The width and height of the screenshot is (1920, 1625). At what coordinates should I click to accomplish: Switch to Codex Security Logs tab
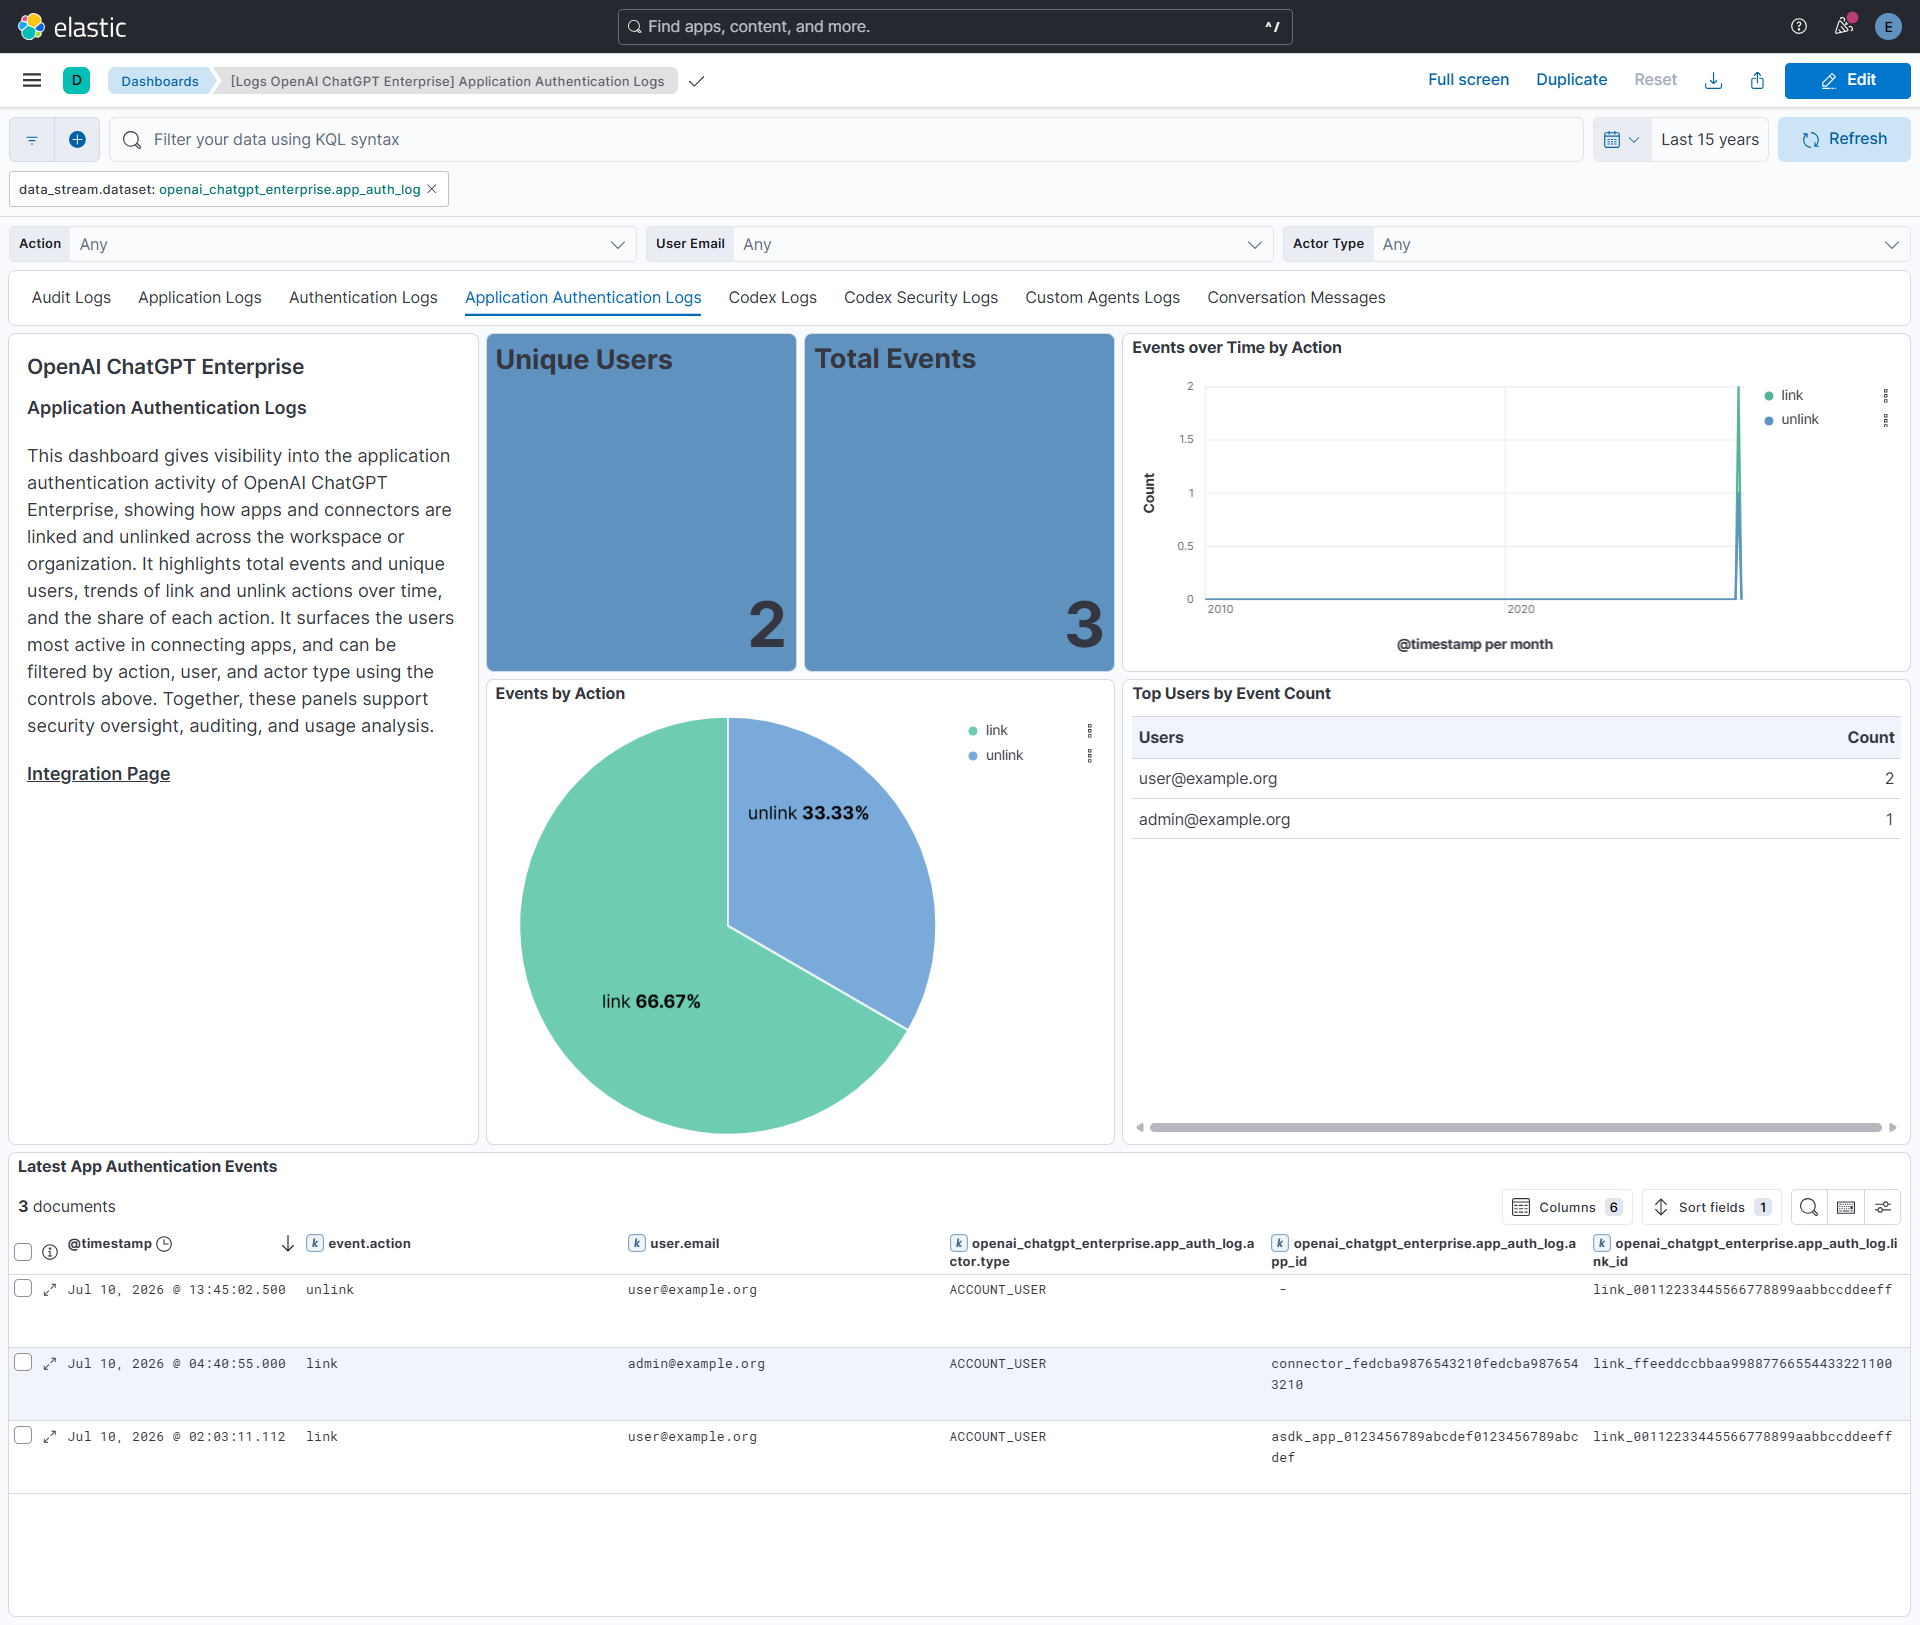tap(920, 298)
